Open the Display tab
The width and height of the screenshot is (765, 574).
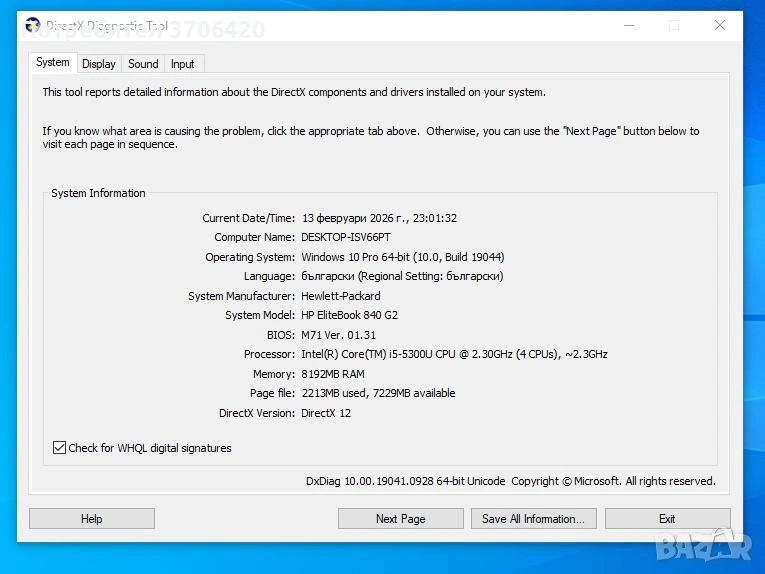[99, 64]
